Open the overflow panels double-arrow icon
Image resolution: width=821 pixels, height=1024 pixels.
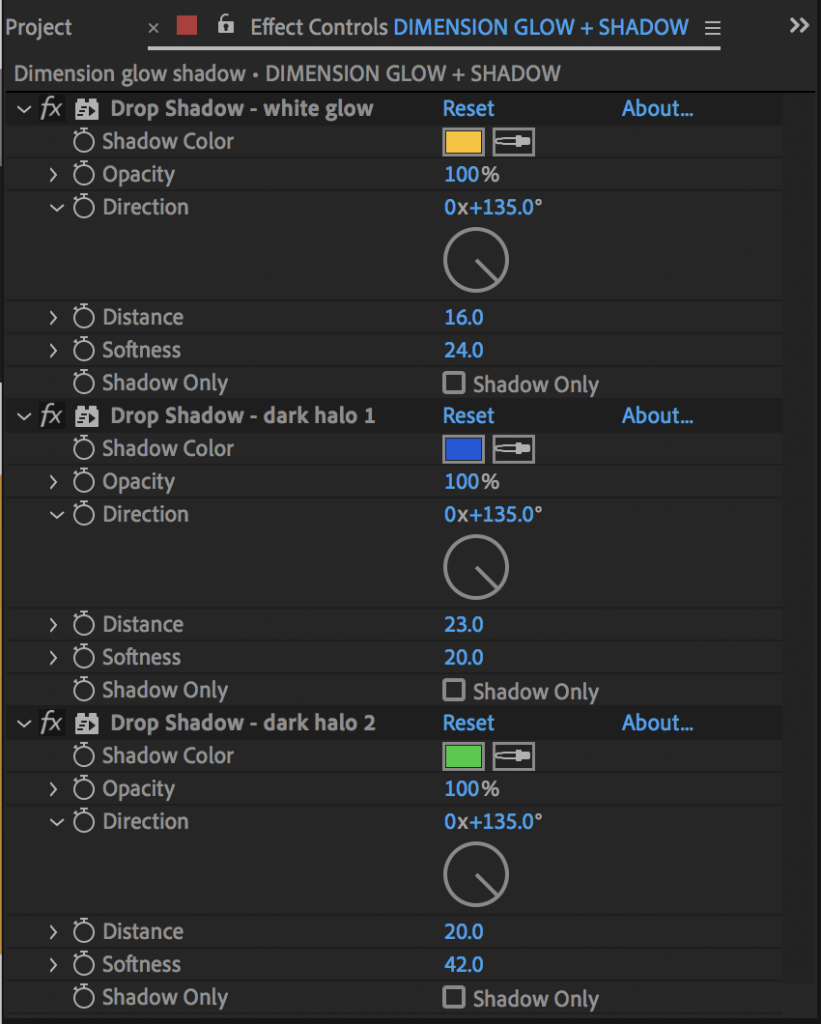[798, 26]
